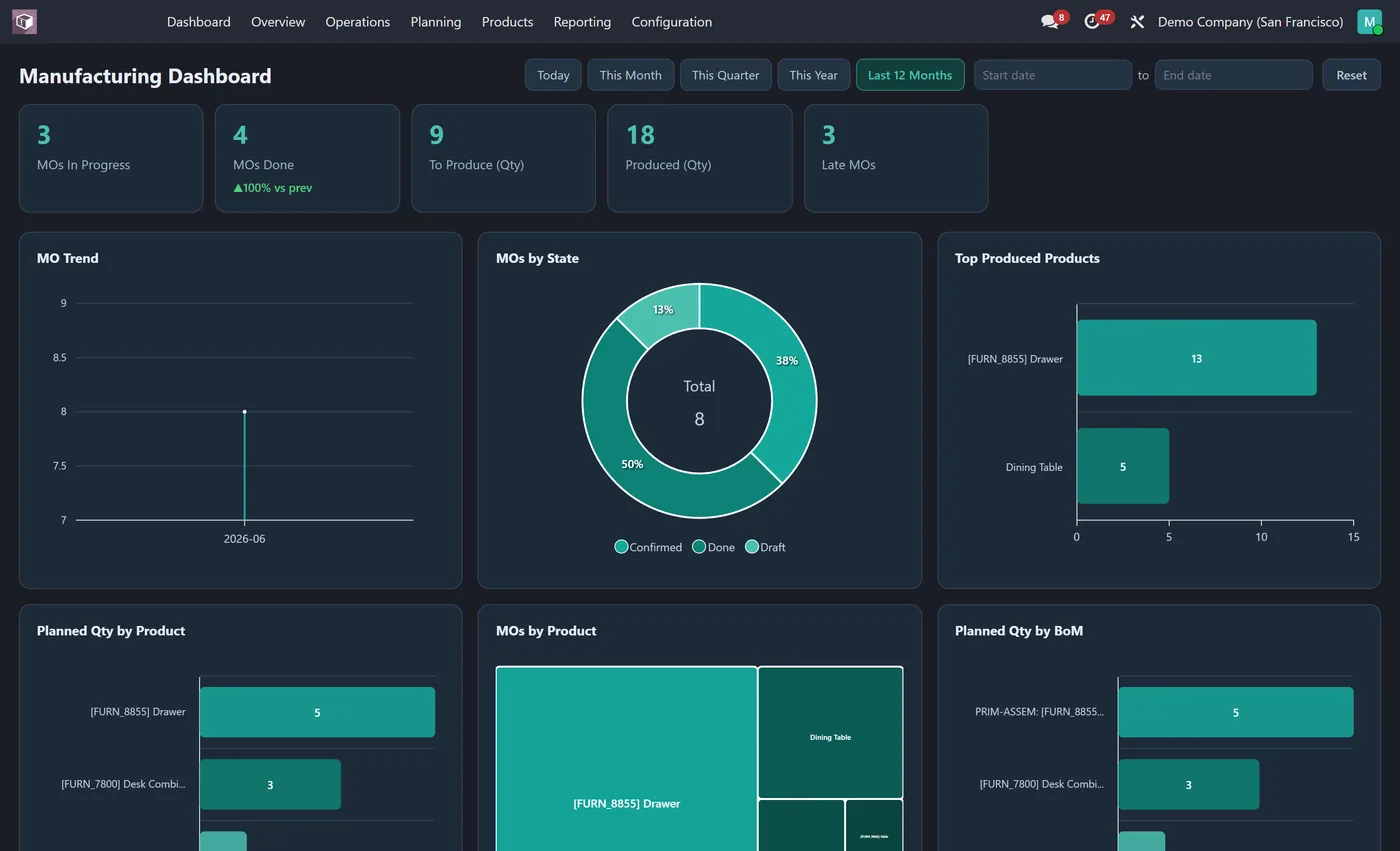
Task: Open the activities clock icon
Action: tap(1092, 21)
